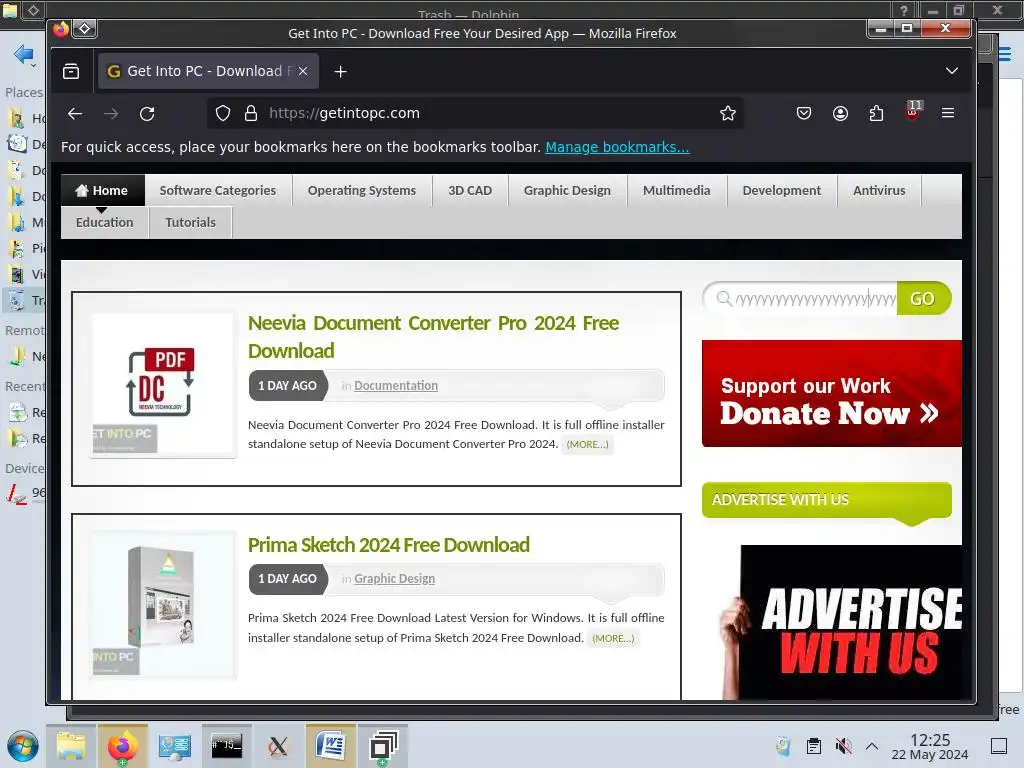
Task: Open uBlock Origin extension icon
Action: tap(913, 112)
